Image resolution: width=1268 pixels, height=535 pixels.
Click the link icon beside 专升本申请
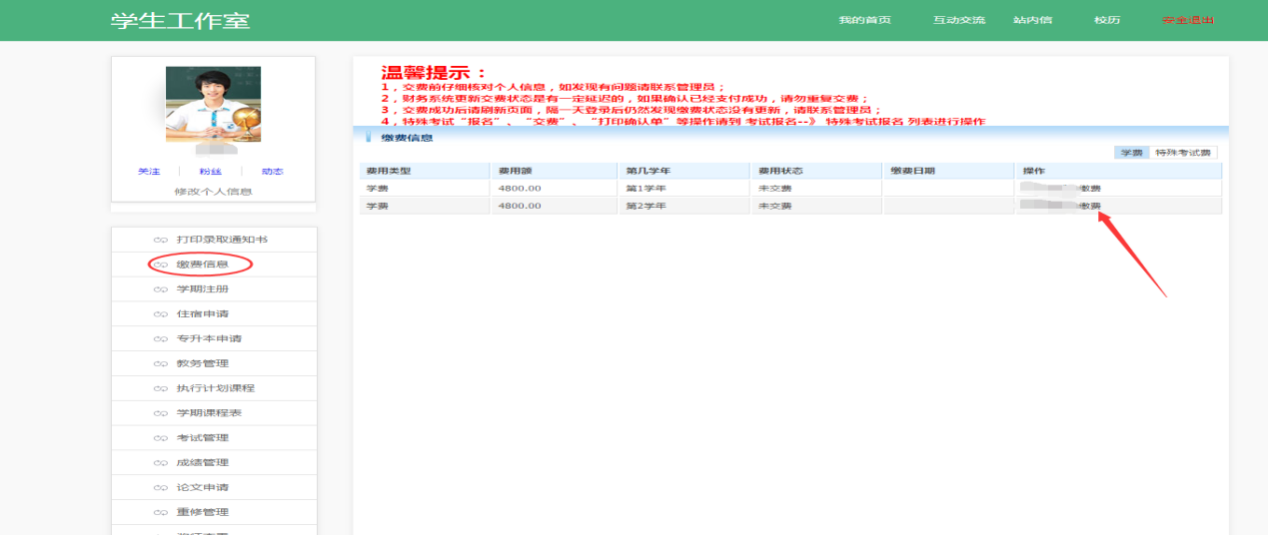pos(159,339)
